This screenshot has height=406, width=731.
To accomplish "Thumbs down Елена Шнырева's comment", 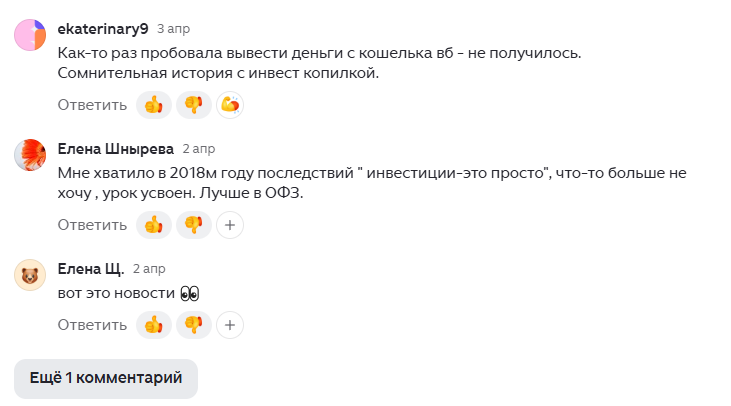I will [x=192, y=225].
